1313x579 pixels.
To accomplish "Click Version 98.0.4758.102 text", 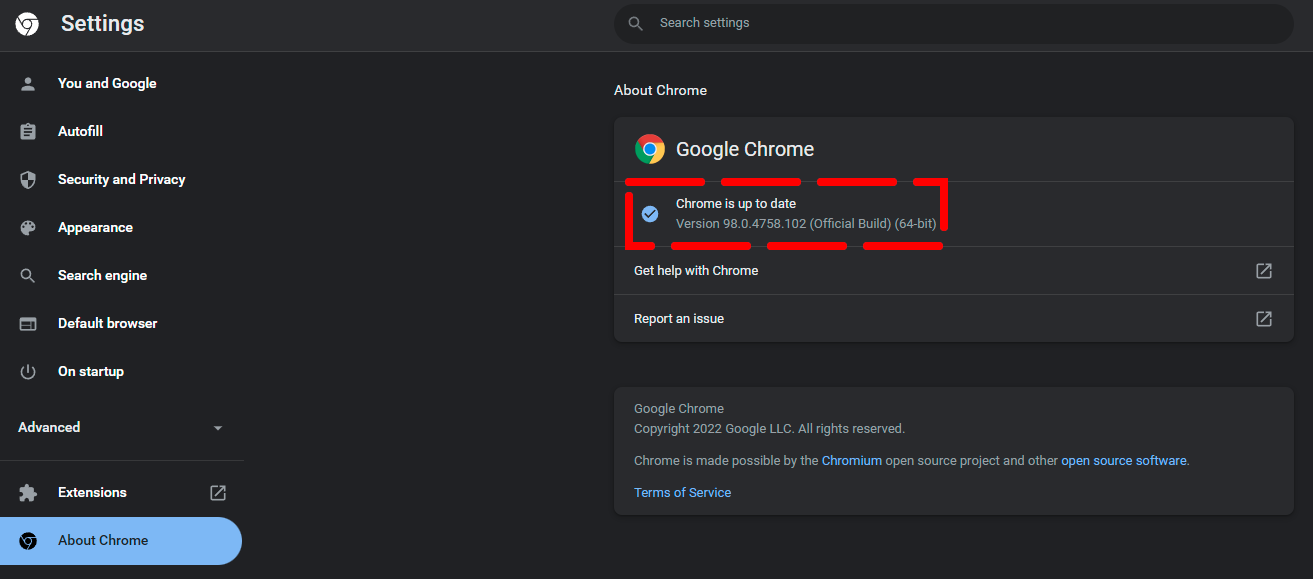I will [806, 224].
